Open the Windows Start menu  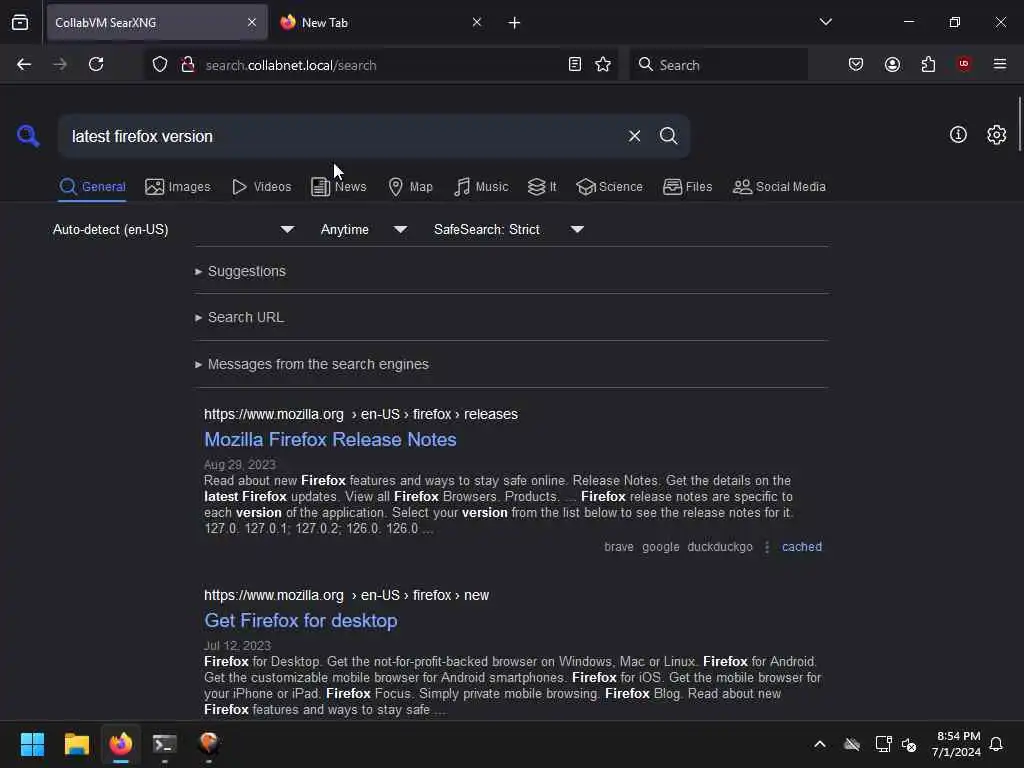(32, 744)
